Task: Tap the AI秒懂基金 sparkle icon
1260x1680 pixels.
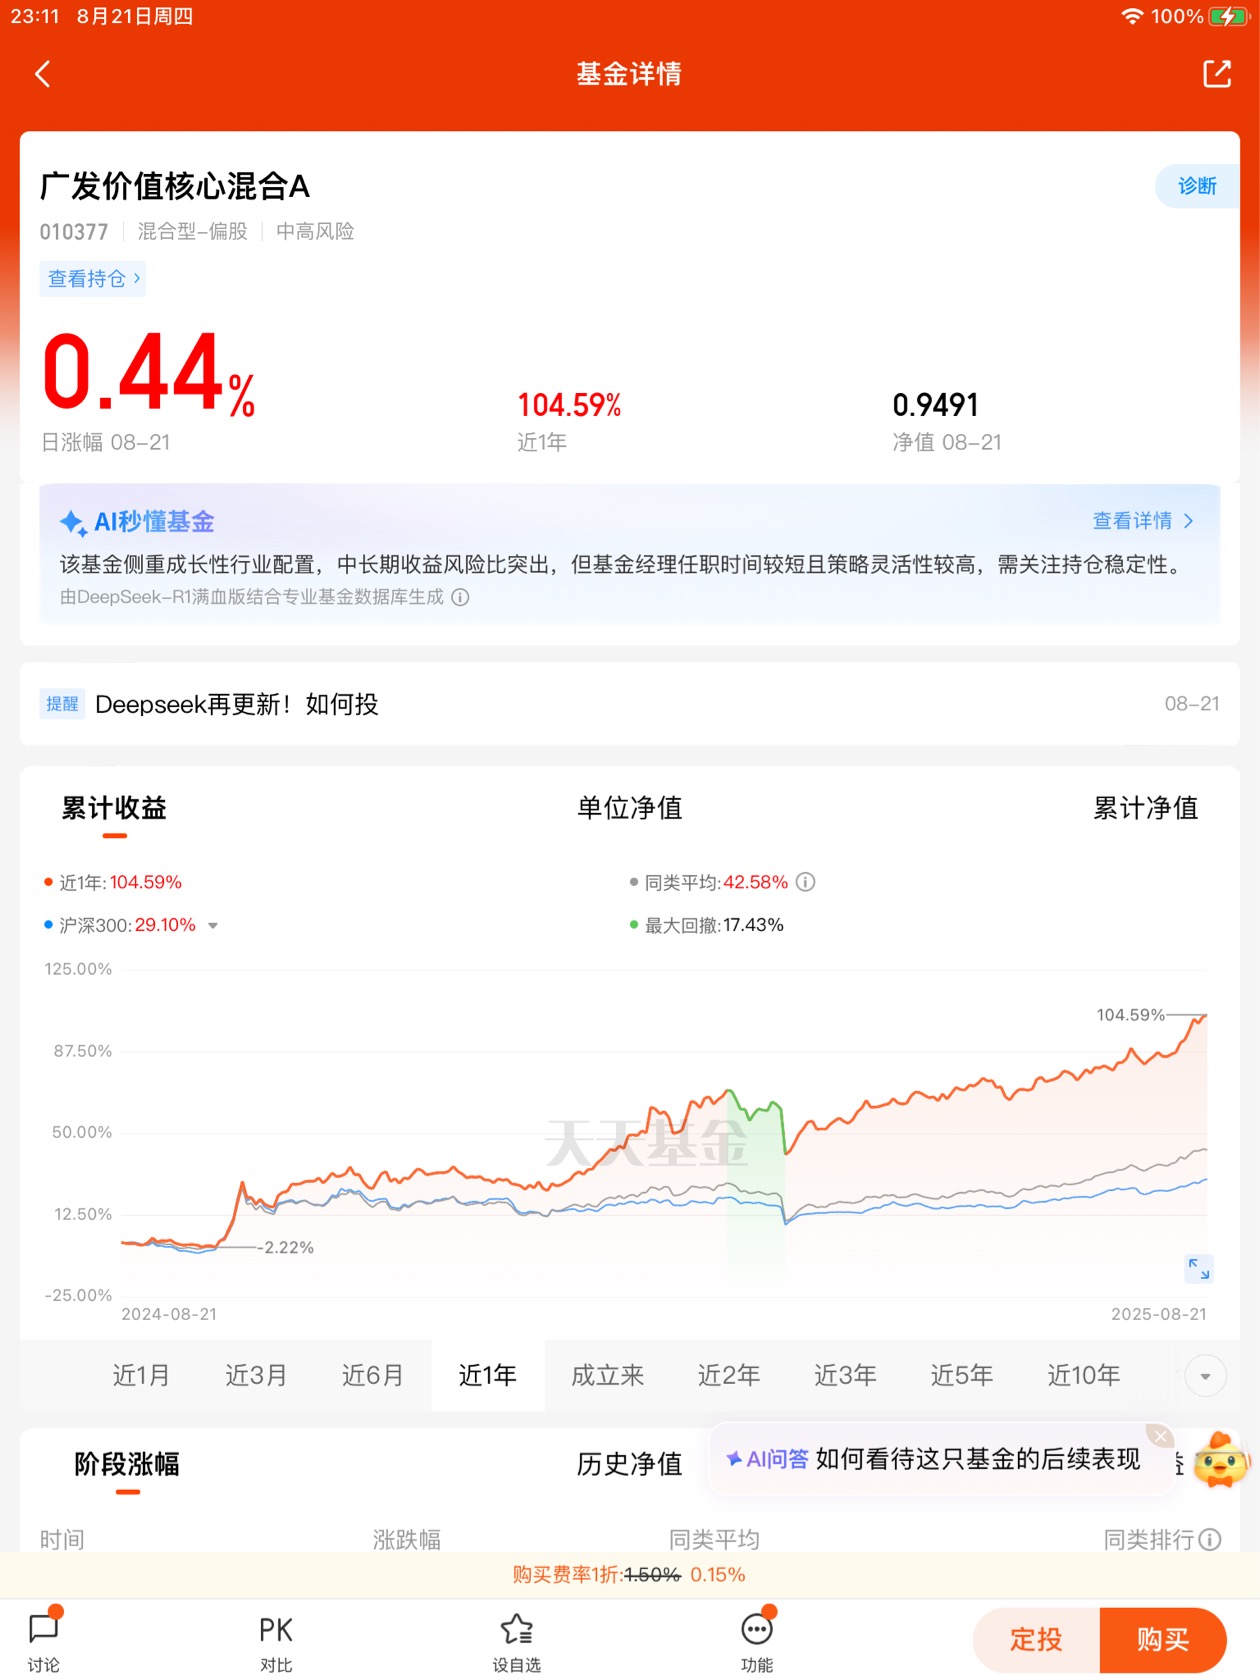Action: (73, 522)
